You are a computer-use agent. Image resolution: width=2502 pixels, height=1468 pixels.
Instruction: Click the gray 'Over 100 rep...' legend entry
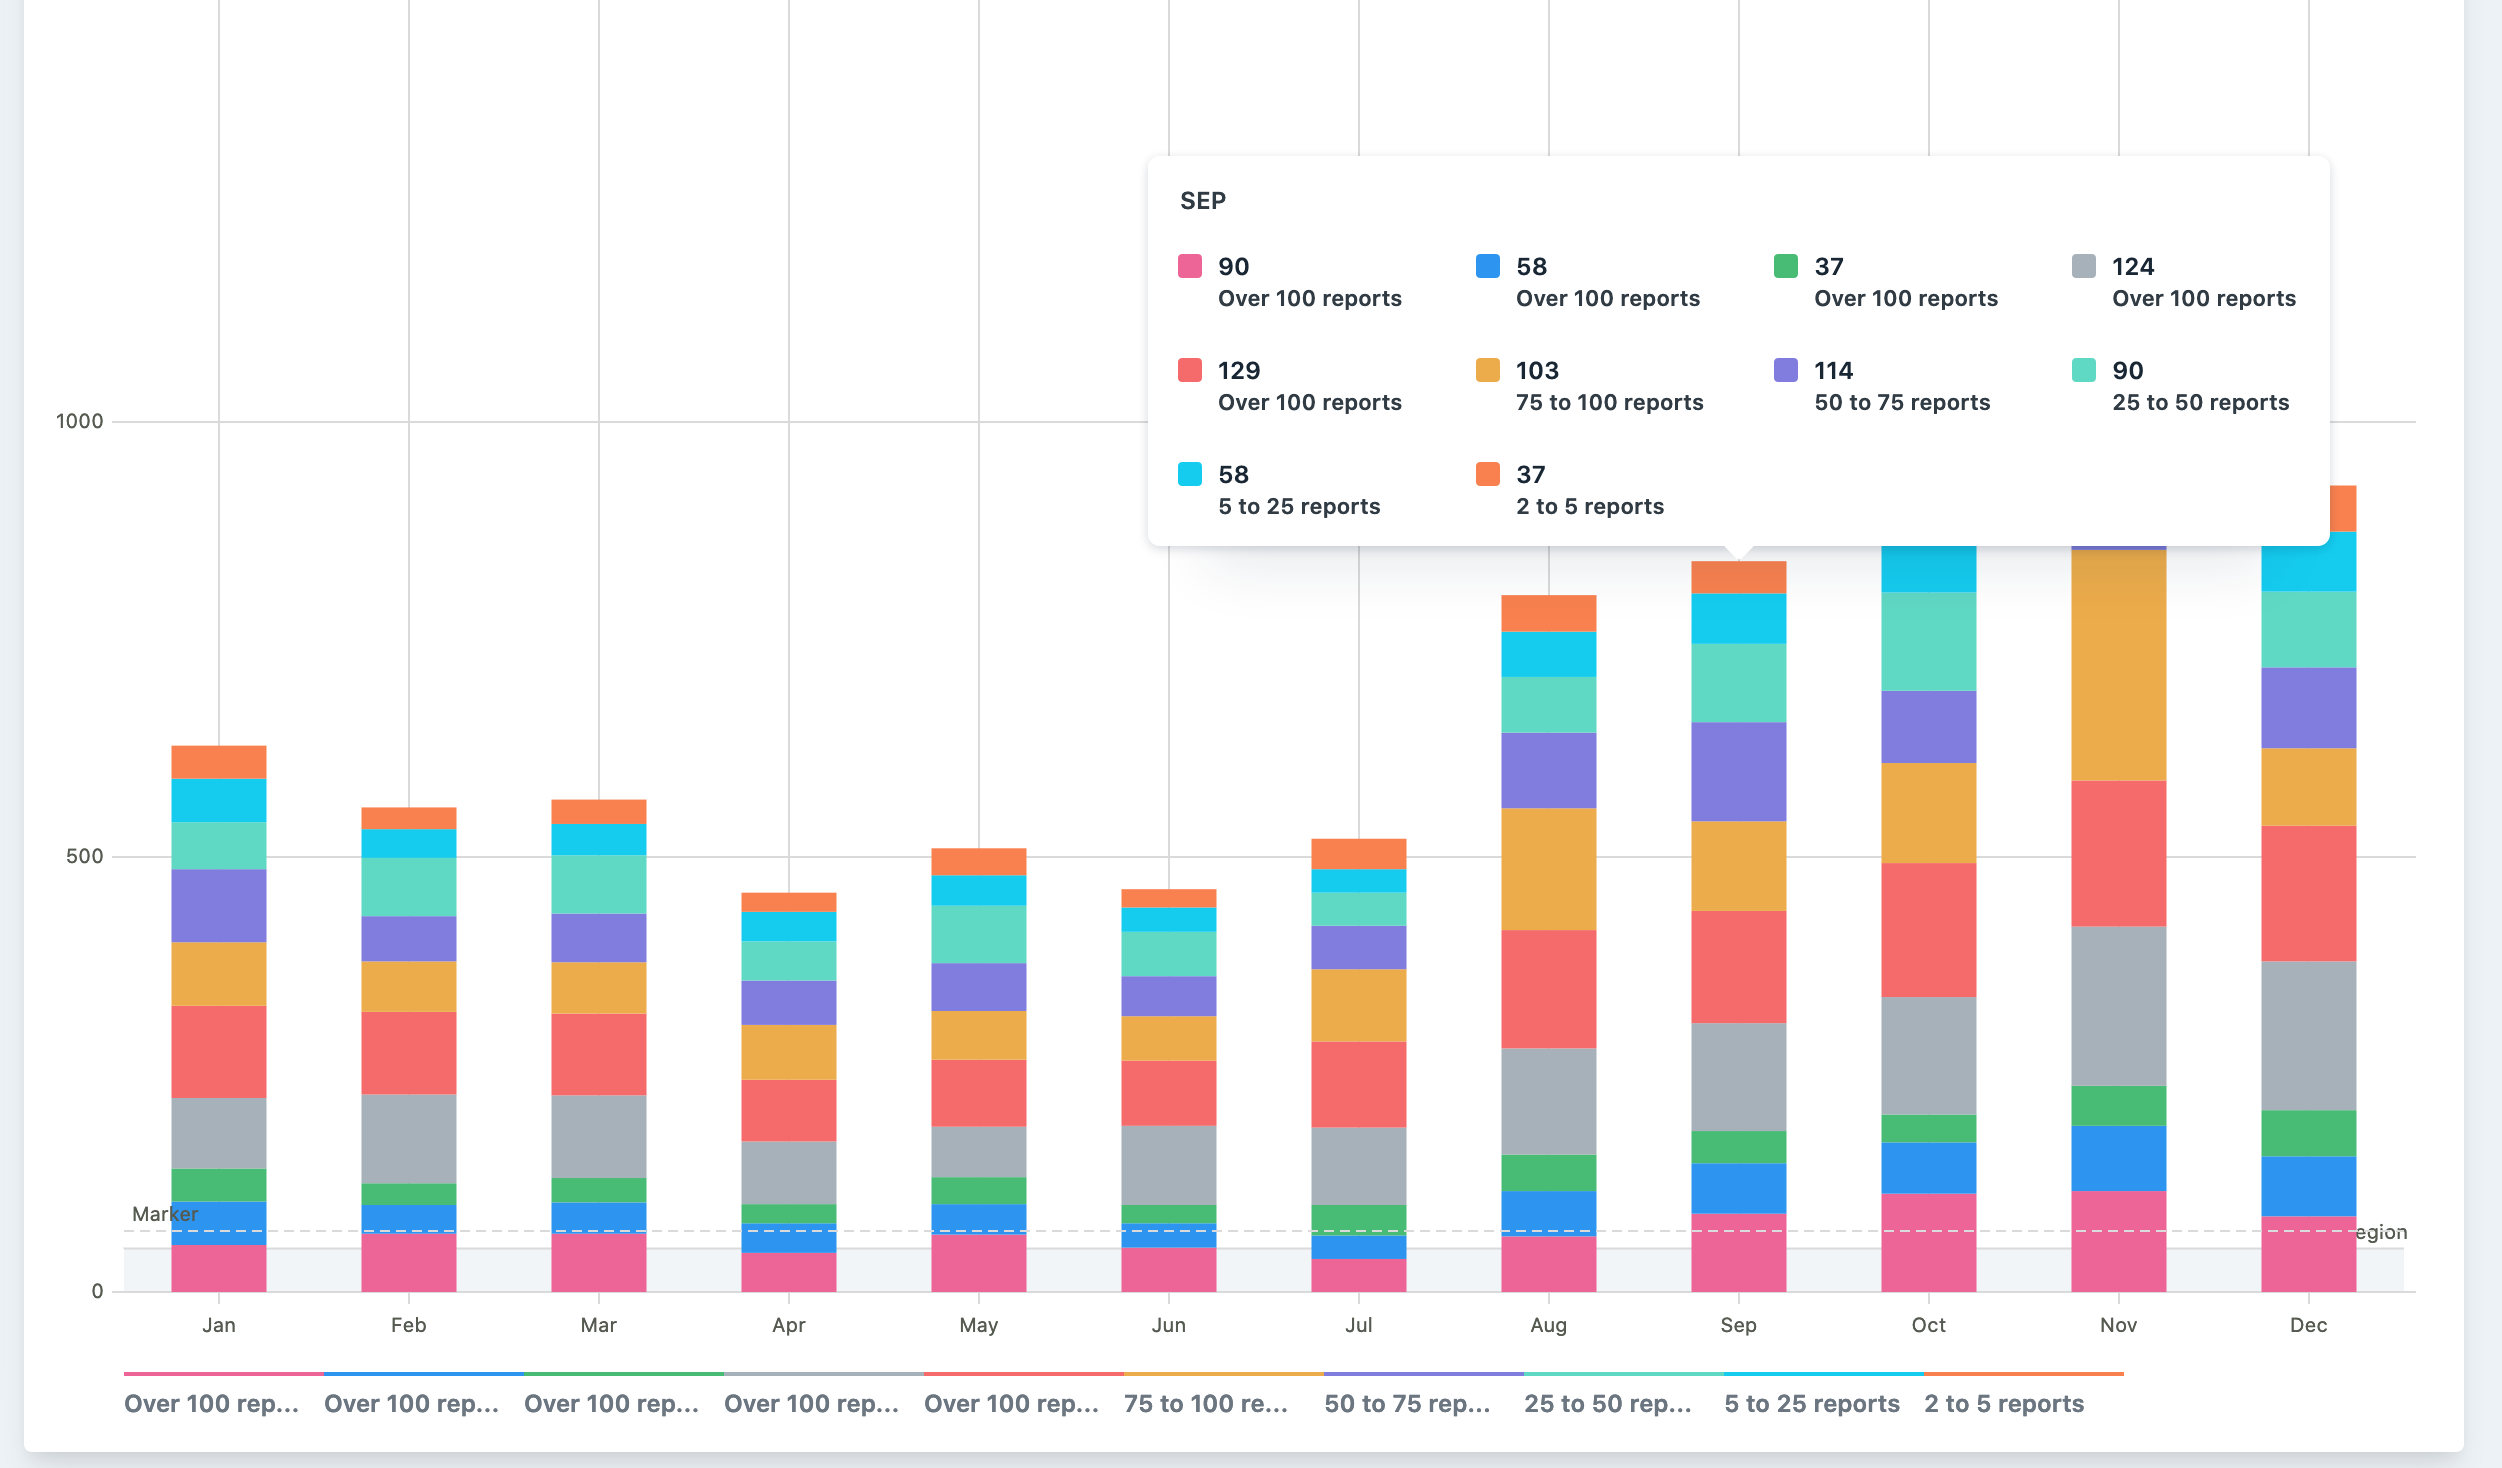[x=811, y=1403]
